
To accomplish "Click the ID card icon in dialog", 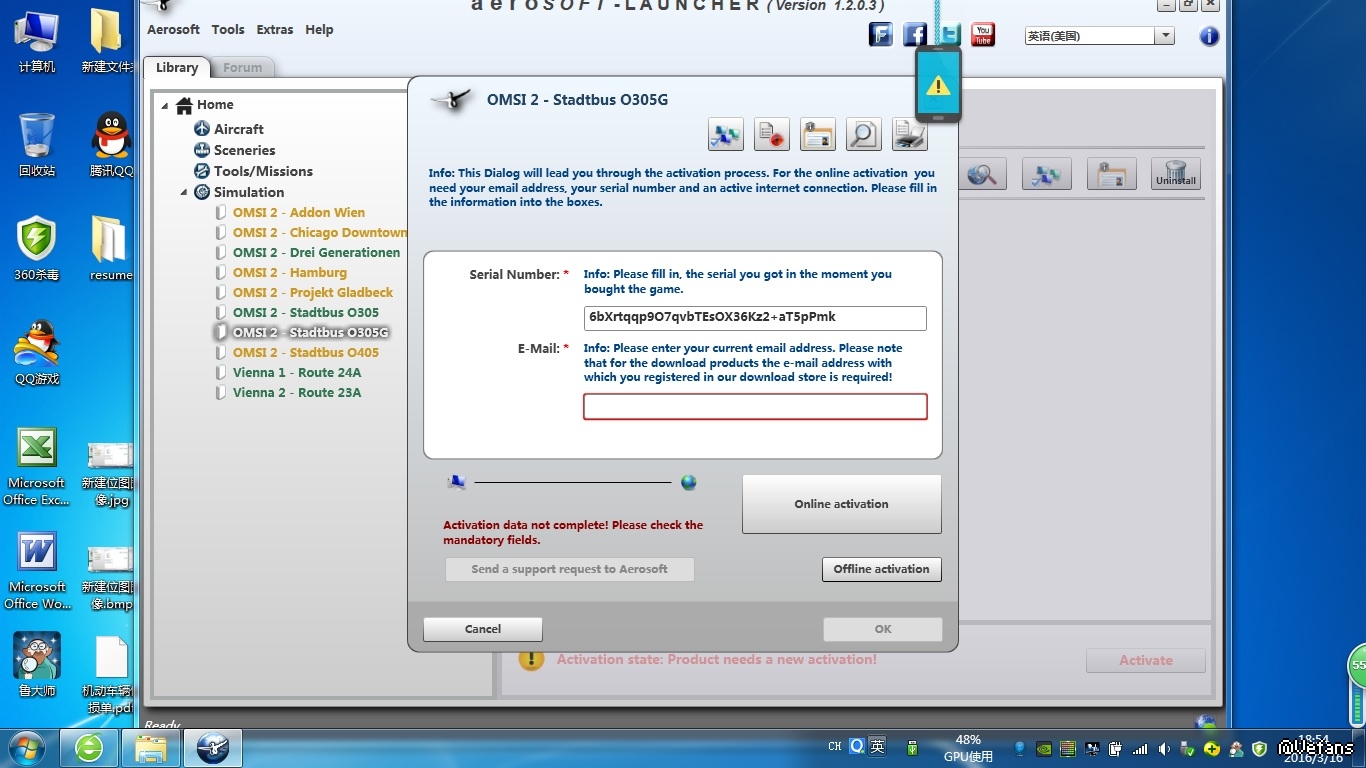I will click(x=818, y=134).
